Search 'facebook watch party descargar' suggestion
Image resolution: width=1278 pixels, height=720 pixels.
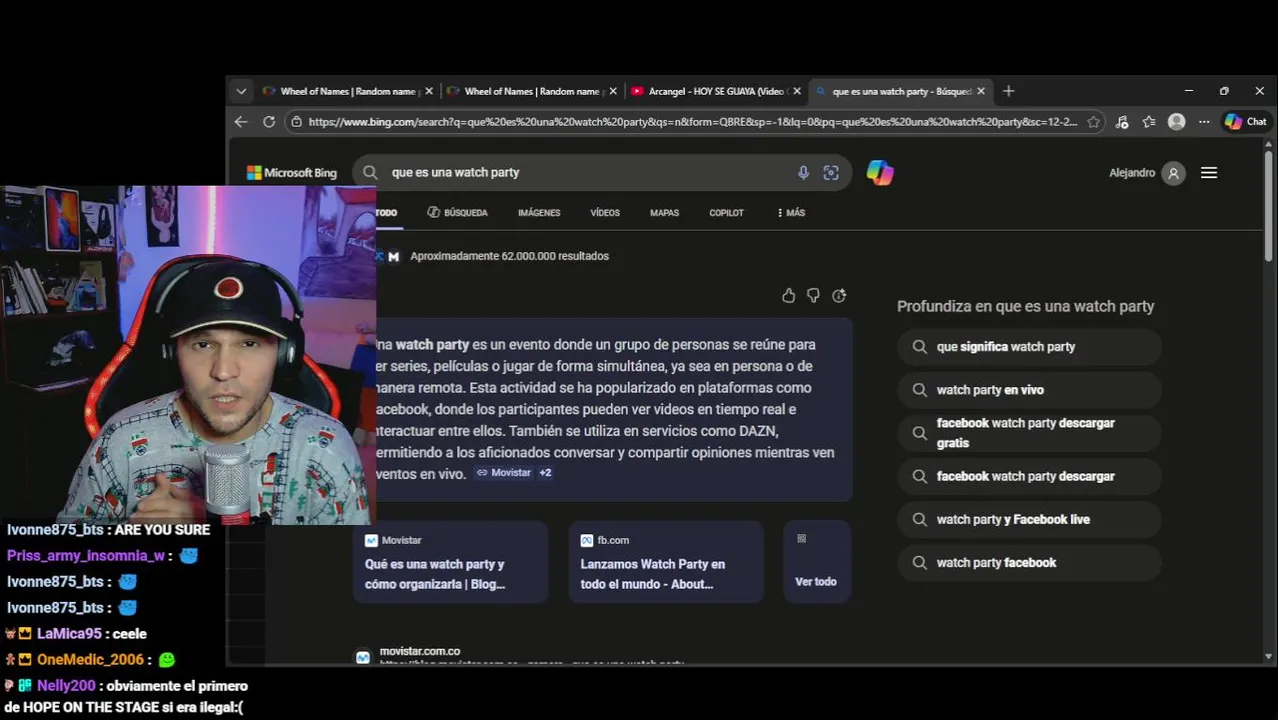pyautogui.click(x=1029, y=476)
